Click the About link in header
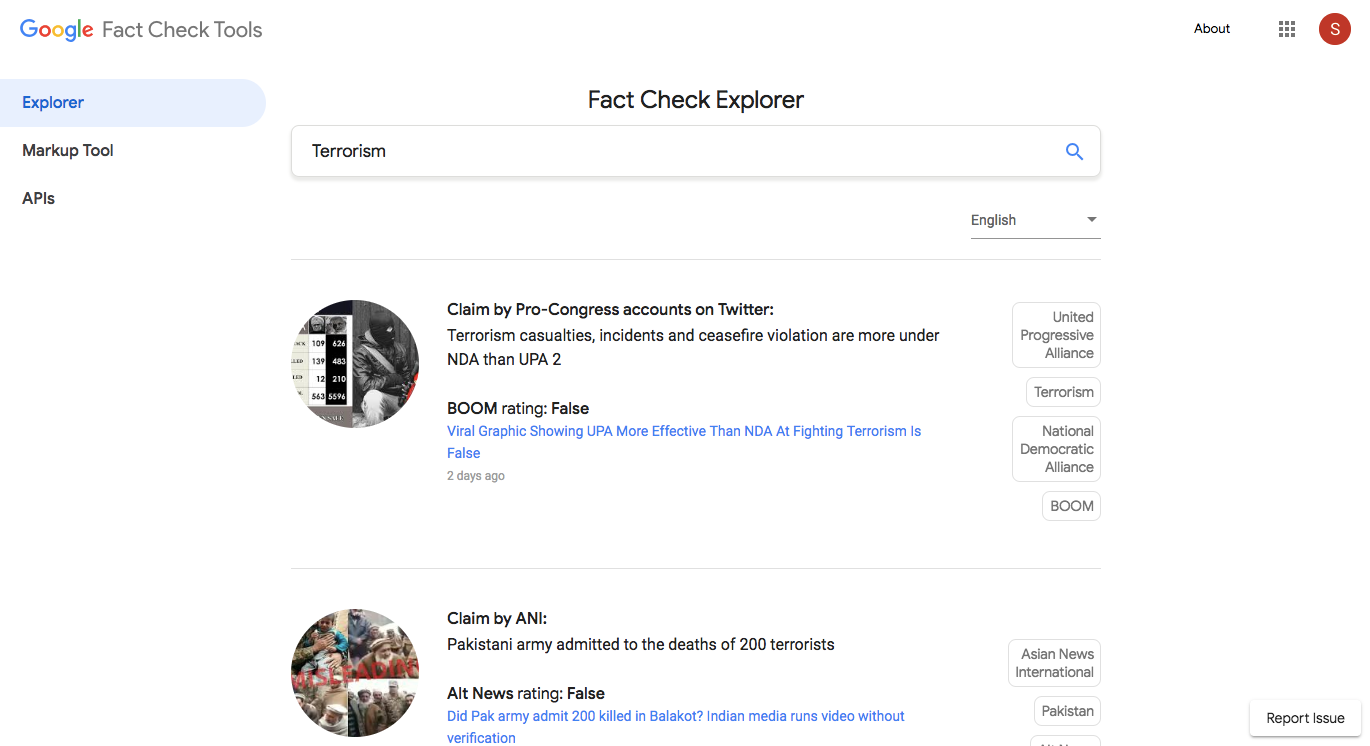Viewport: 1370px width, 746px height. click(1212, 29)
